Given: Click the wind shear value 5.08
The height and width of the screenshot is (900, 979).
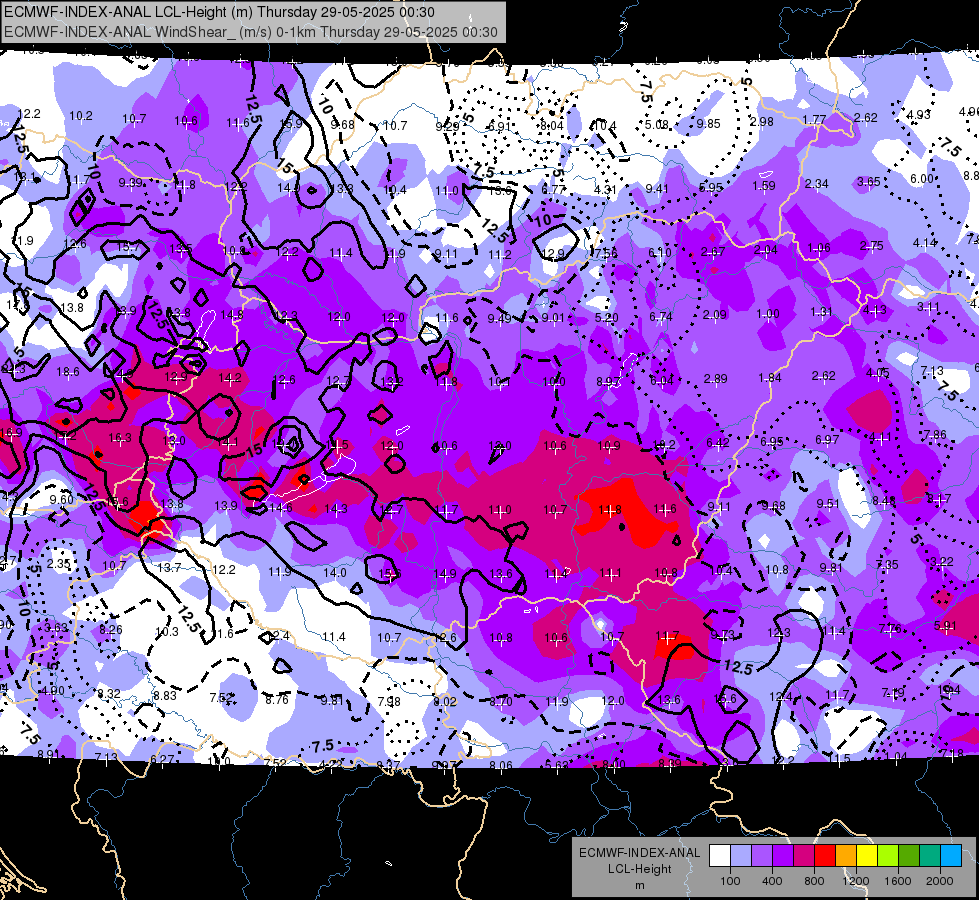Looking at the screenshot, I should pos(657,124).
